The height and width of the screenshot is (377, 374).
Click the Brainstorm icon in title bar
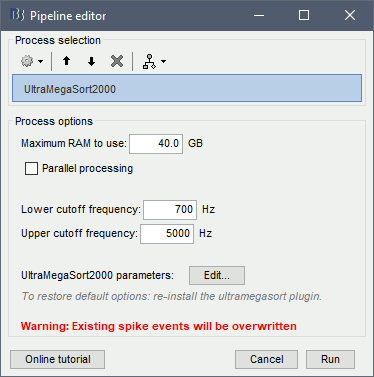18,15
